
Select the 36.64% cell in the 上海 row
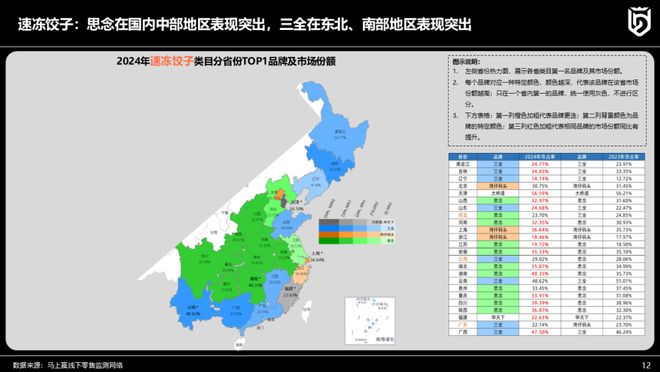coord(540,230)
